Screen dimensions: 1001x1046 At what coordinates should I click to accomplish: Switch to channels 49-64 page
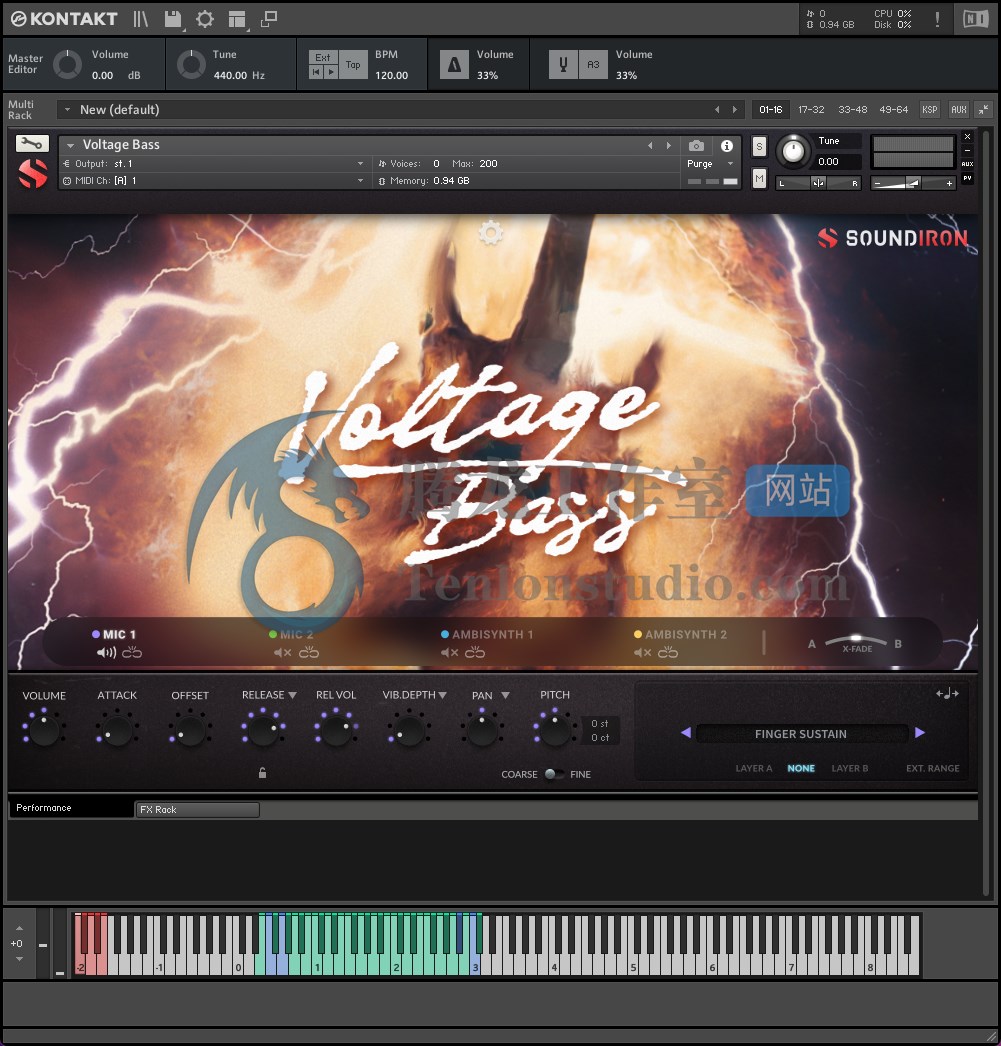tap(894, 109)
